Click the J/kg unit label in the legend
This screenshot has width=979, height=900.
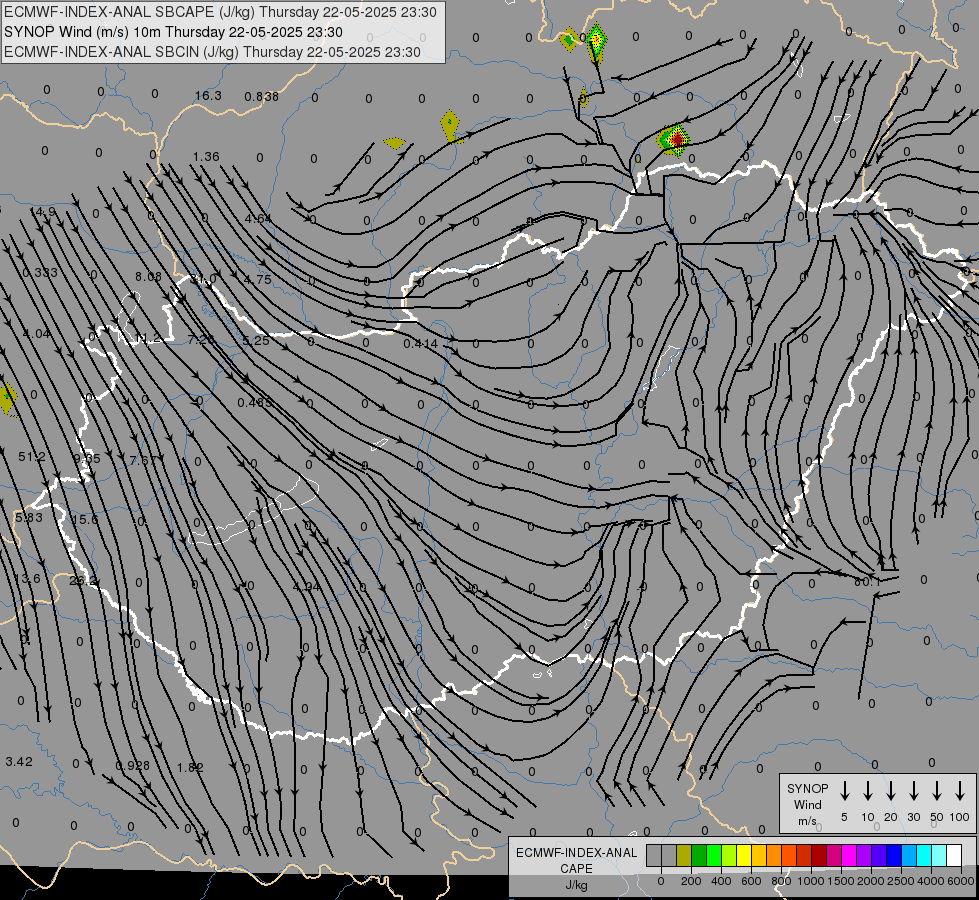576,885
